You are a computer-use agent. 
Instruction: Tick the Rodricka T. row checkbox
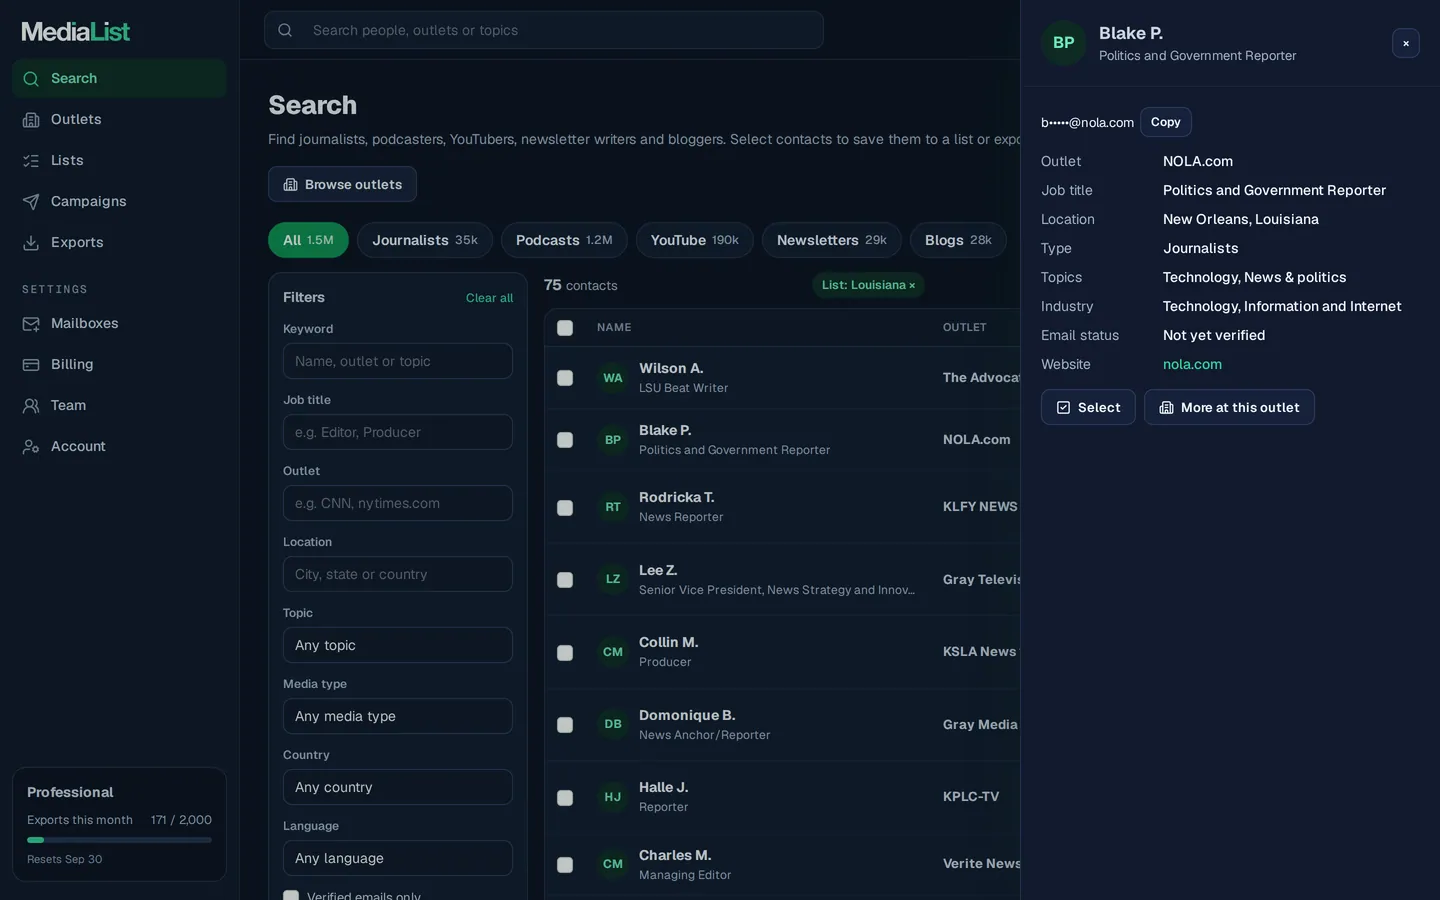pos(565,507)
